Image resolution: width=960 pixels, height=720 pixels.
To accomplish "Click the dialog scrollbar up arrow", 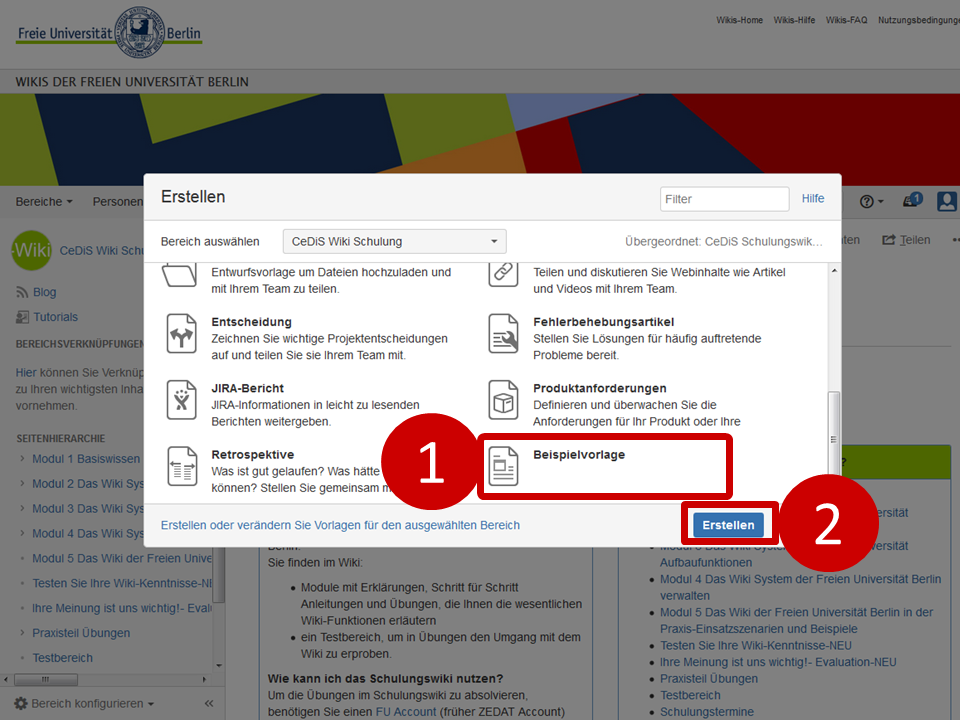I will pyautogui.click(x=834, y=270).
